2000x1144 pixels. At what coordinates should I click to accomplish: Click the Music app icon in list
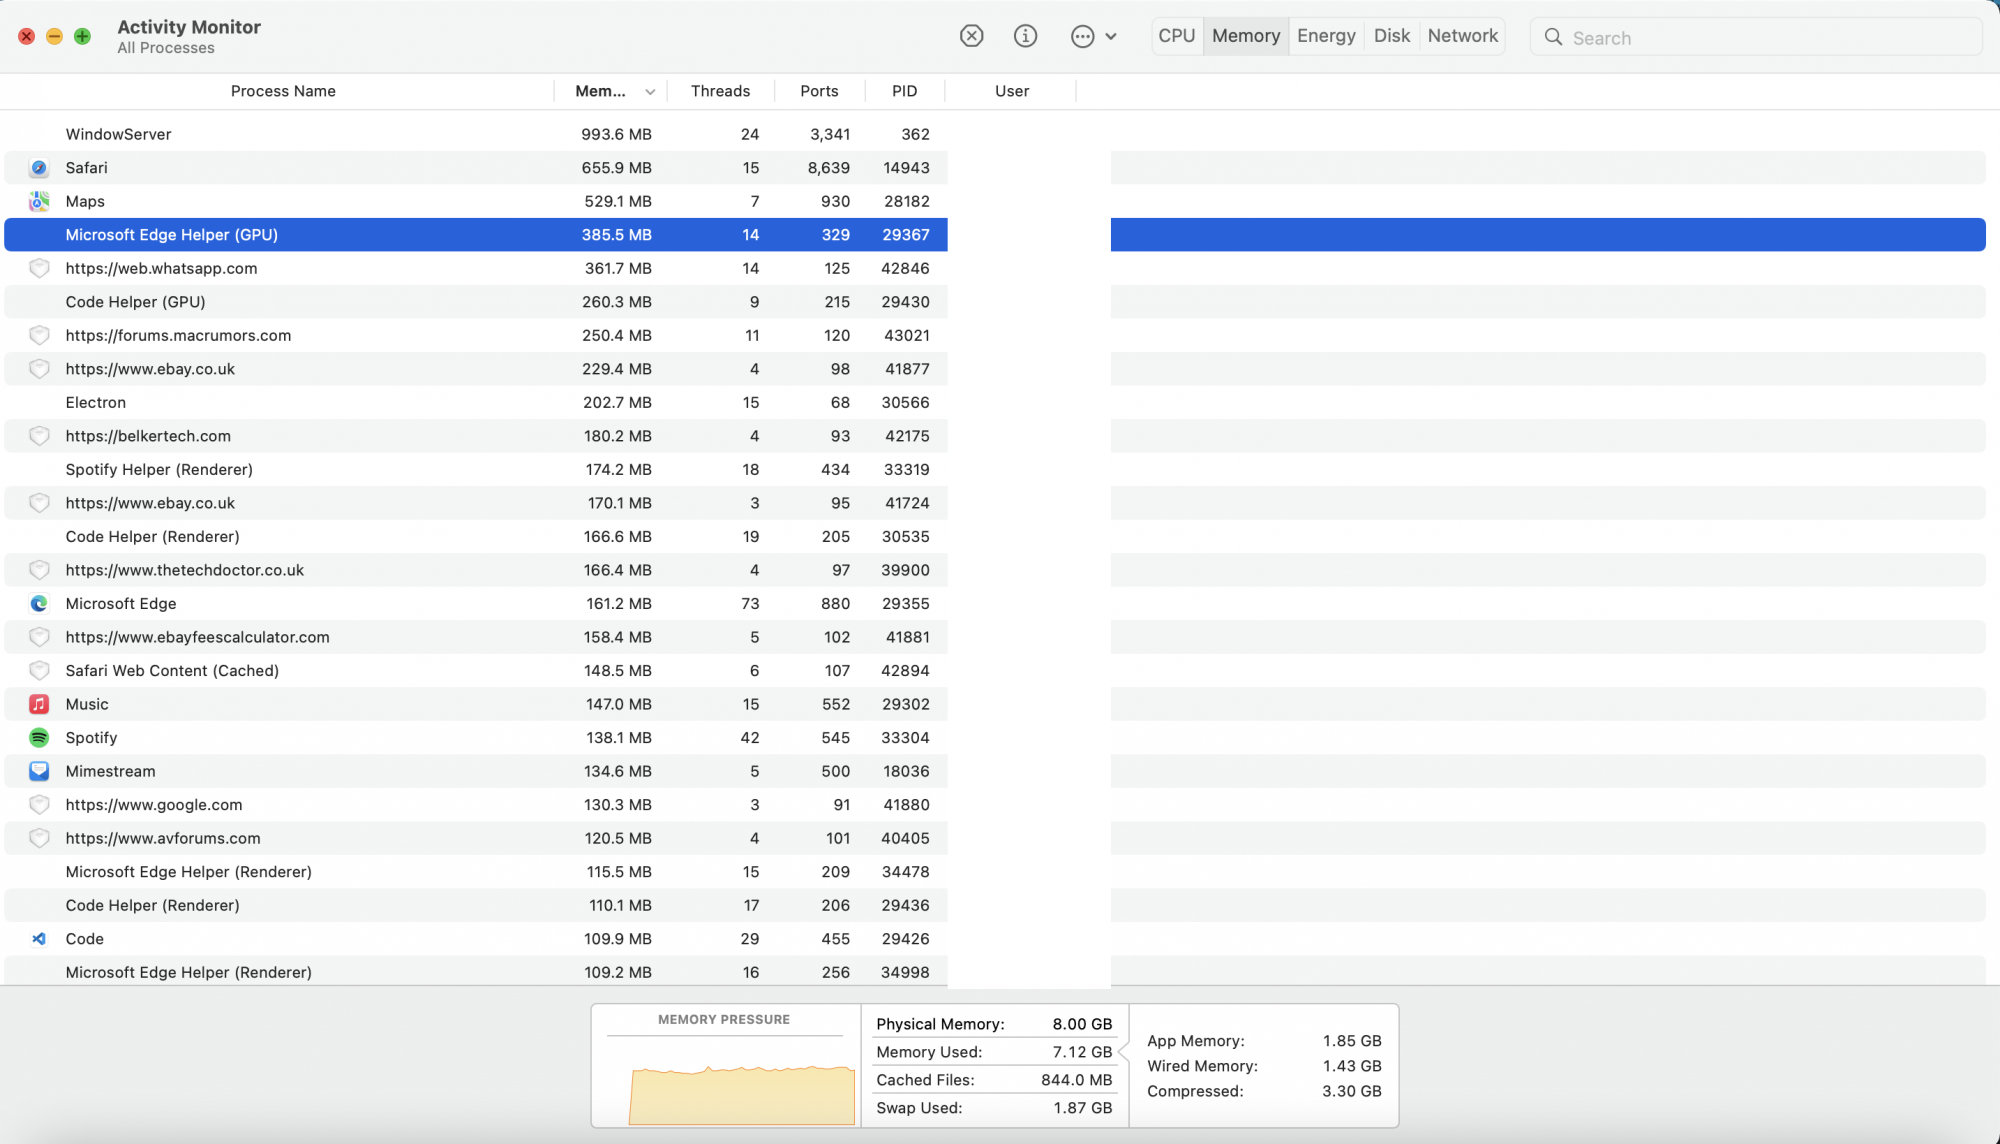(x=39, y=704)
